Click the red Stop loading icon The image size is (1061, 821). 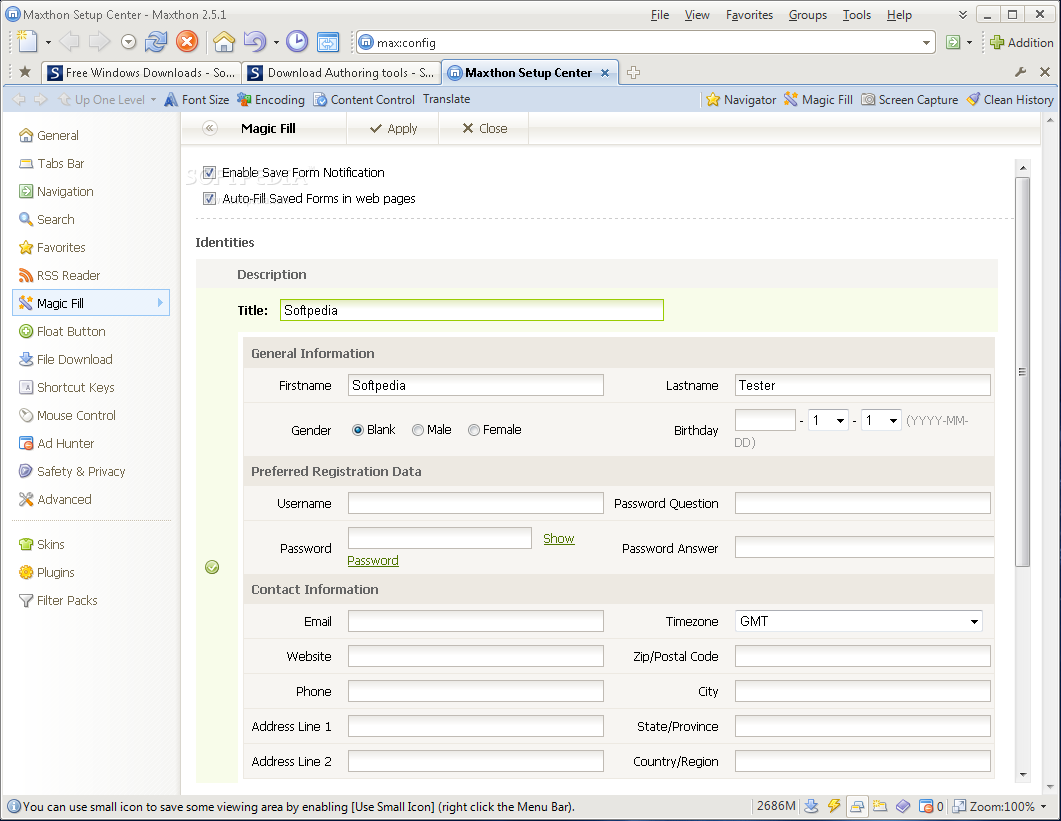coord(187,42)
